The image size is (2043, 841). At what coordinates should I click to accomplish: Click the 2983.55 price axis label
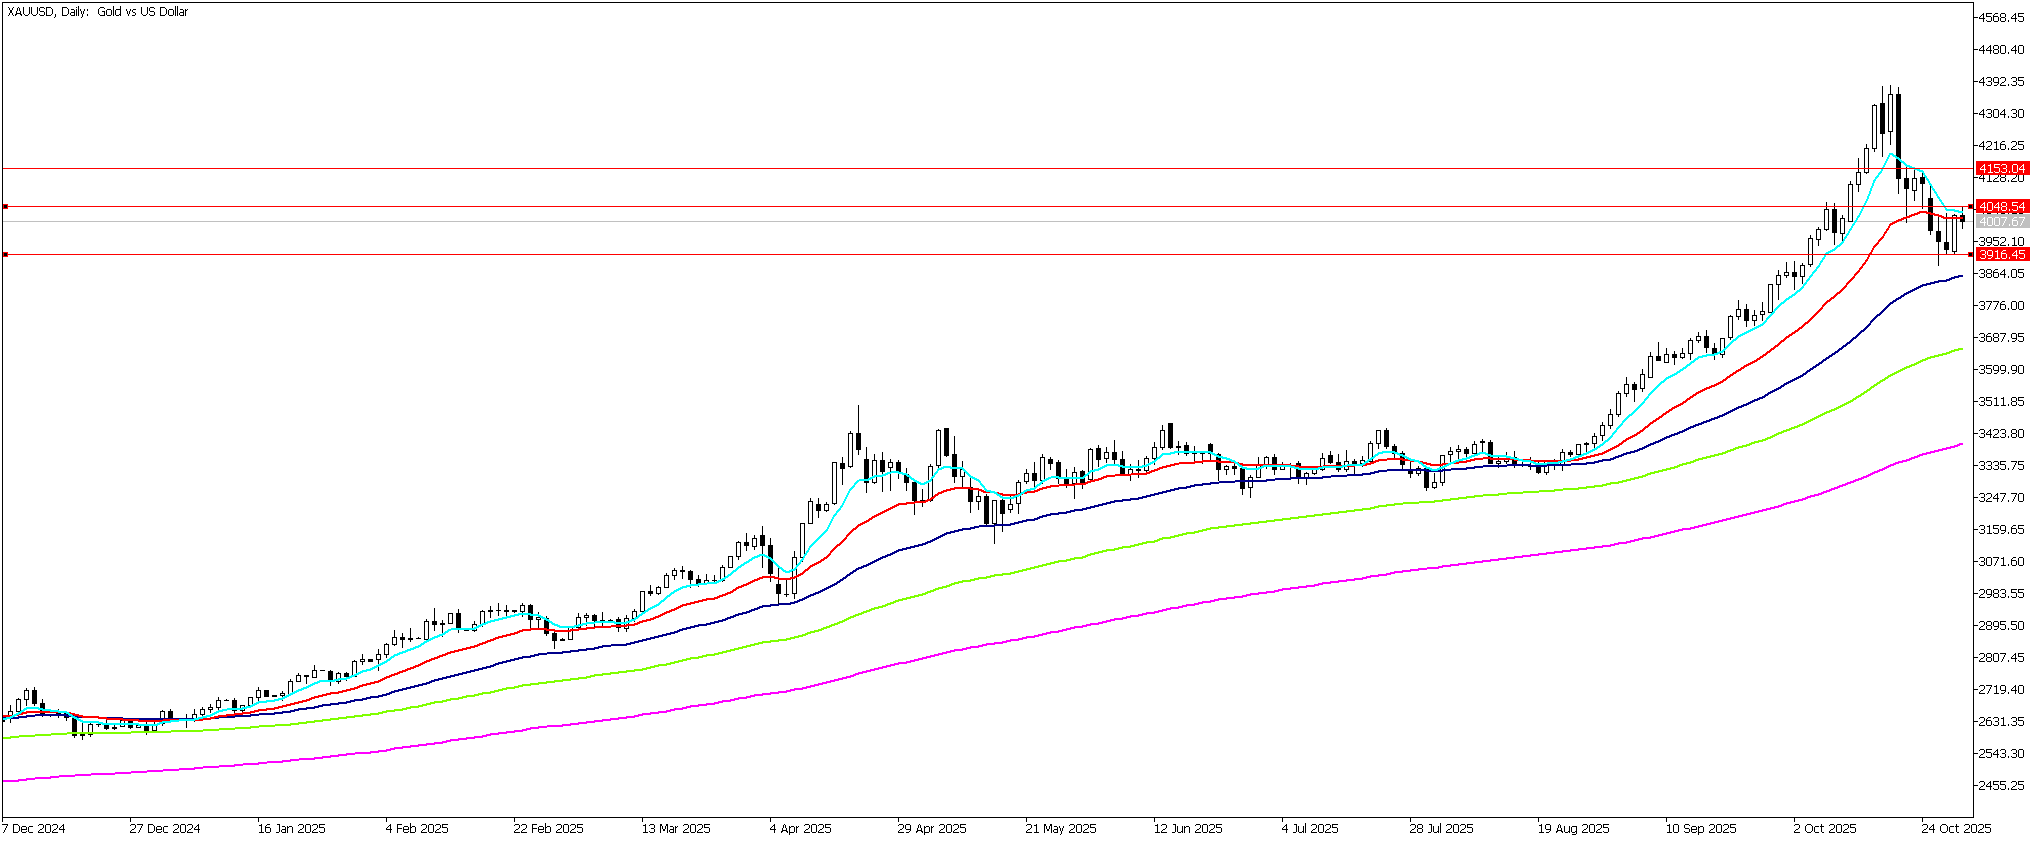2001,594
